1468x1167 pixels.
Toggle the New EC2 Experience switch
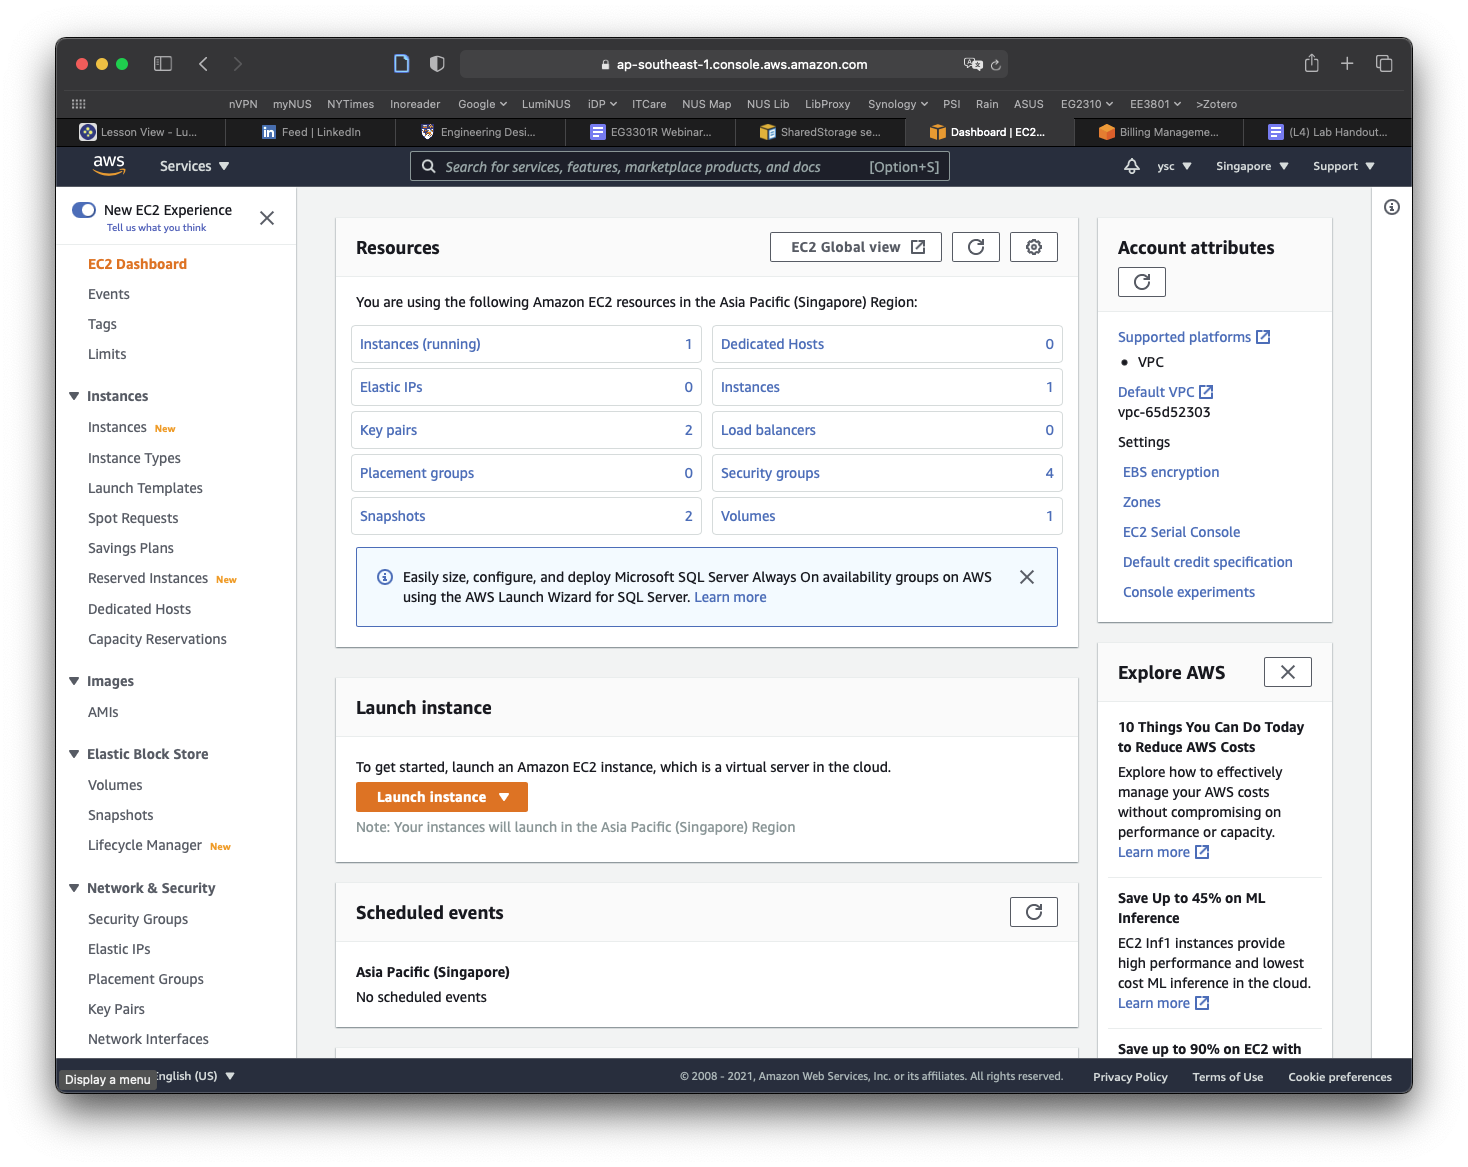tap(84, 210)
